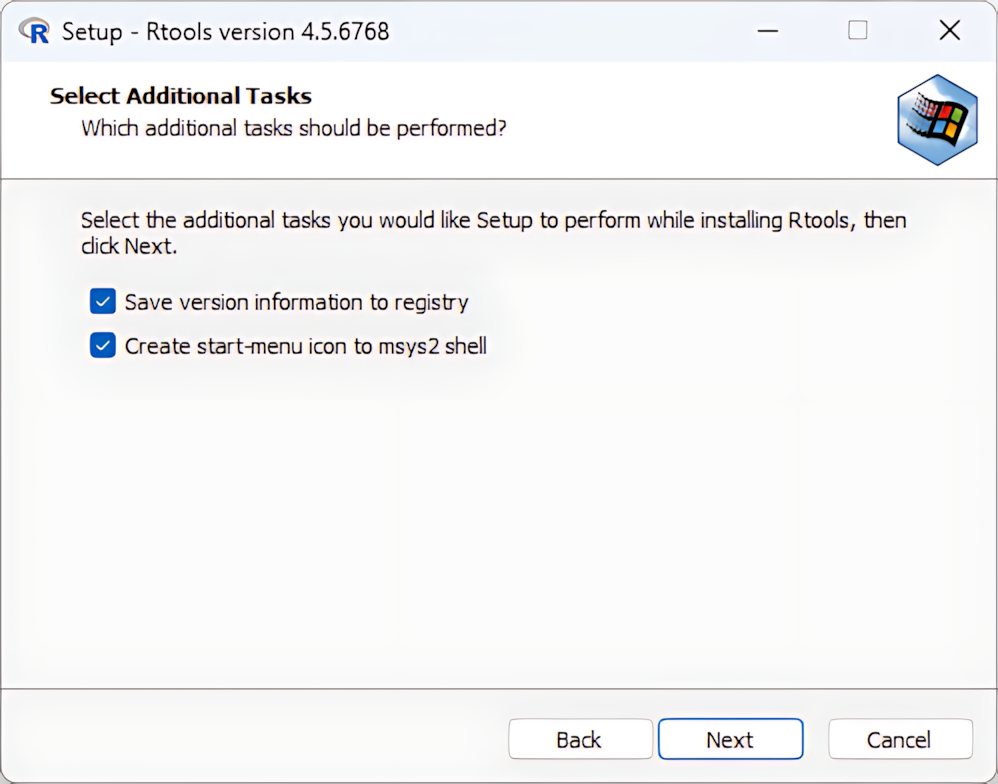Minimize the Rtools Setup window
Image resolution: width=998 pixels, height=784 pixels.
pyautogui.click(x=768, y=31)
